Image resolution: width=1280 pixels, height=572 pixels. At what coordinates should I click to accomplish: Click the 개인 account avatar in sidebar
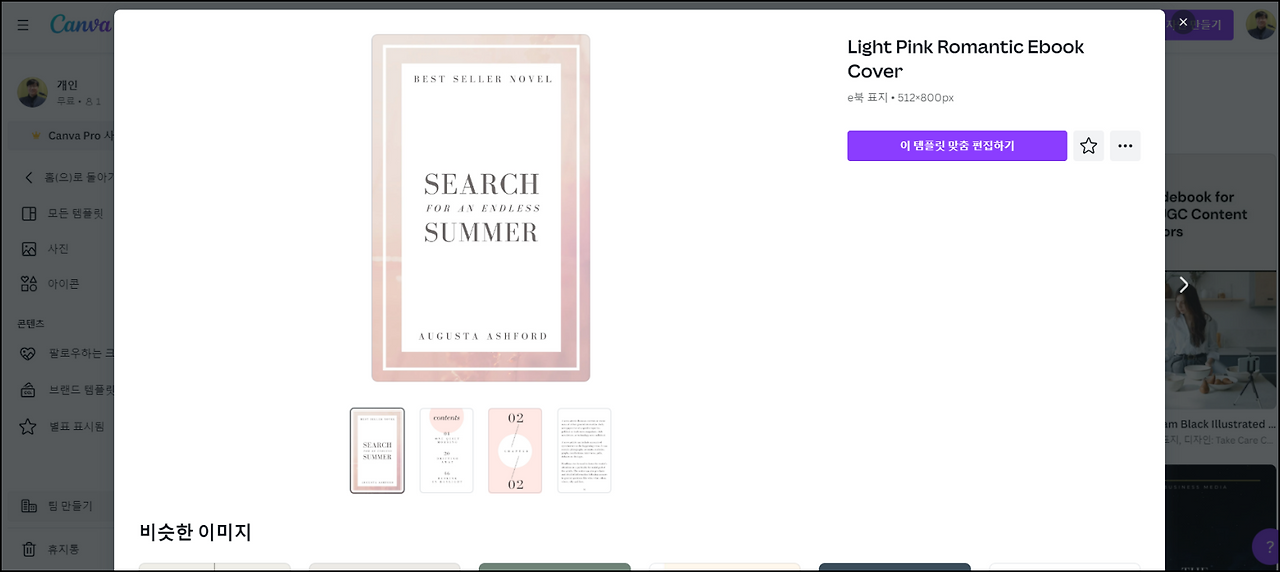32,93
